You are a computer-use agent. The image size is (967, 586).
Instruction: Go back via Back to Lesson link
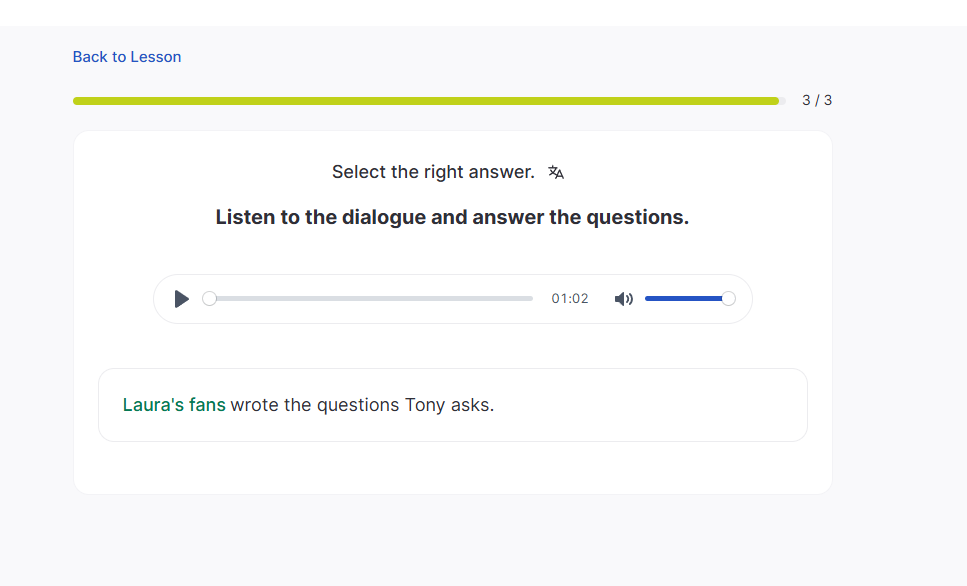127,57
